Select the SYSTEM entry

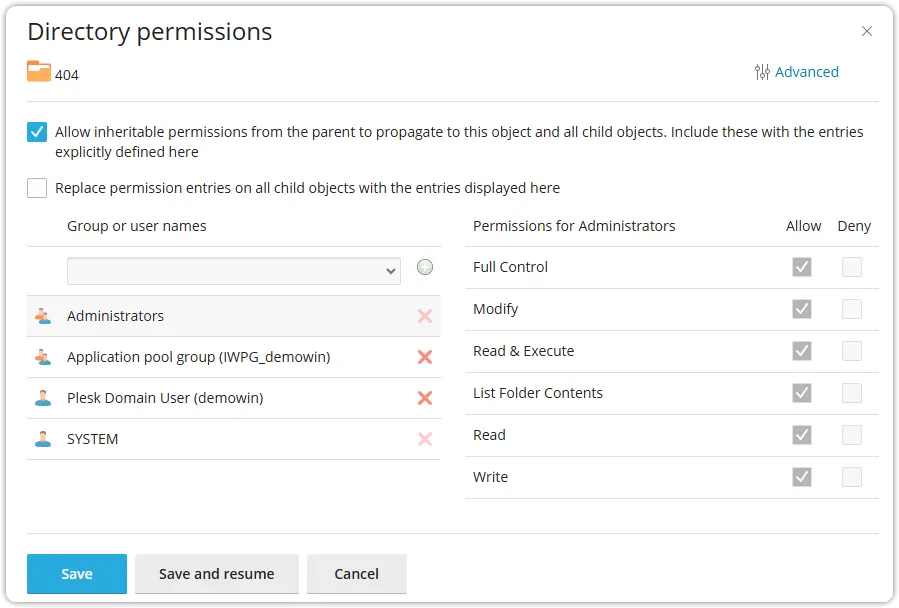click(95, 438)
